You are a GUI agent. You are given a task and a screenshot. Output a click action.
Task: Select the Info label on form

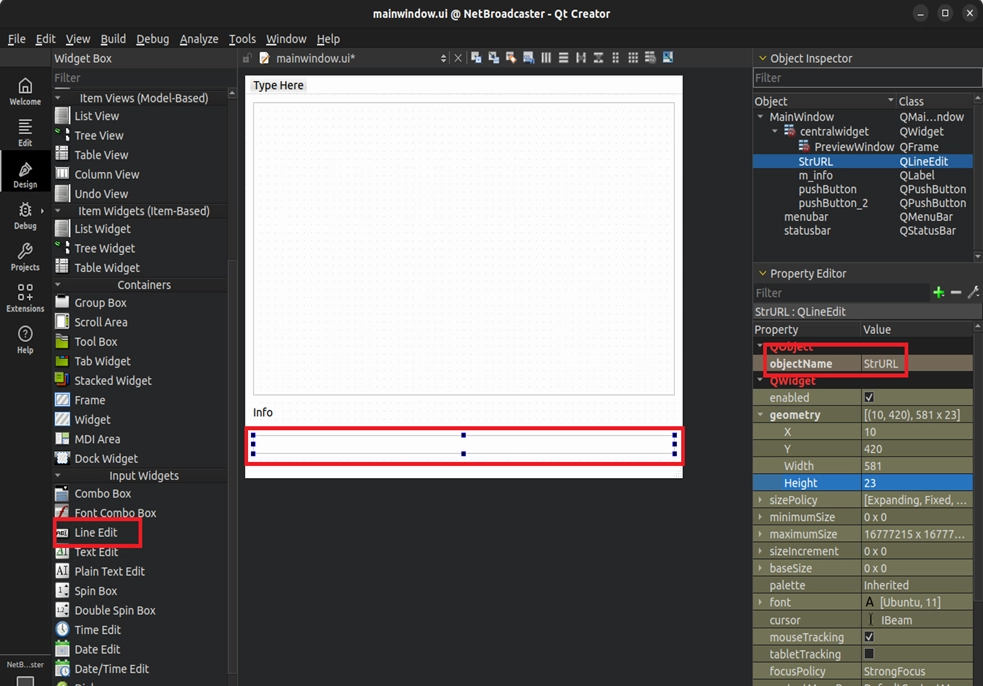[263, 412]
